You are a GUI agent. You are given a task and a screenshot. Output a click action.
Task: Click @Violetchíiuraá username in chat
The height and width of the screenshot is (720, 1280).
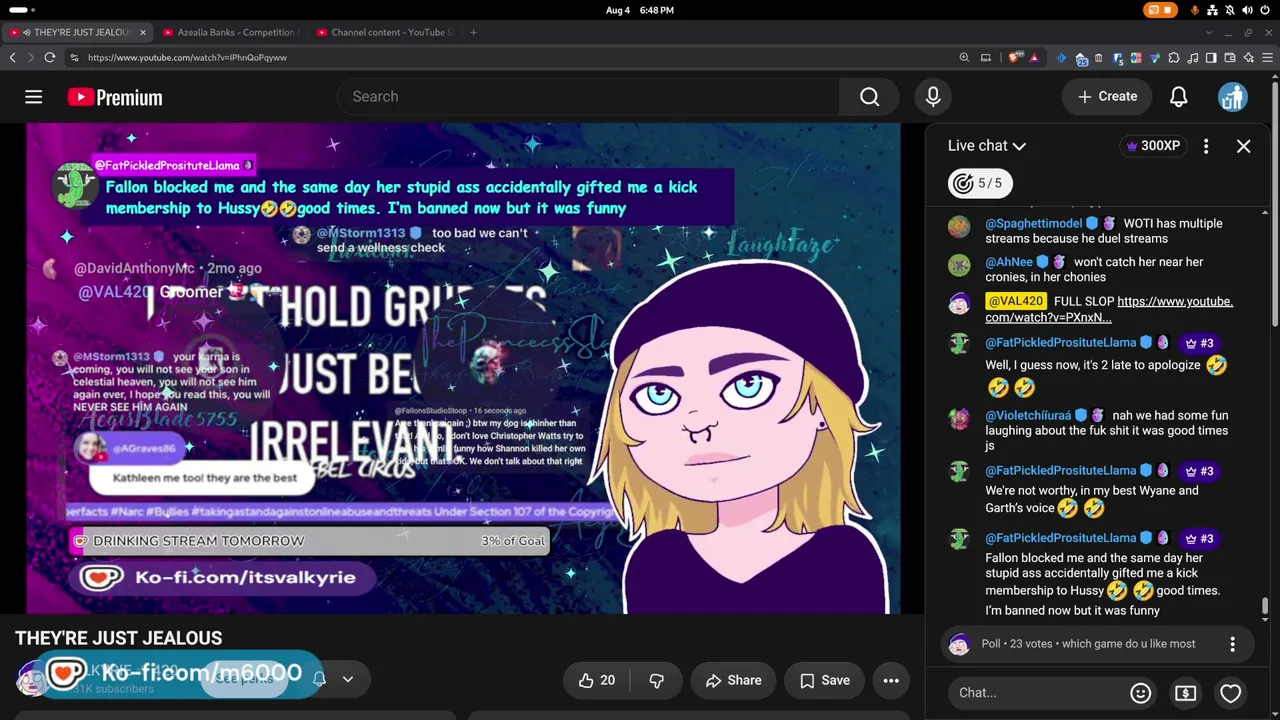1028,416
